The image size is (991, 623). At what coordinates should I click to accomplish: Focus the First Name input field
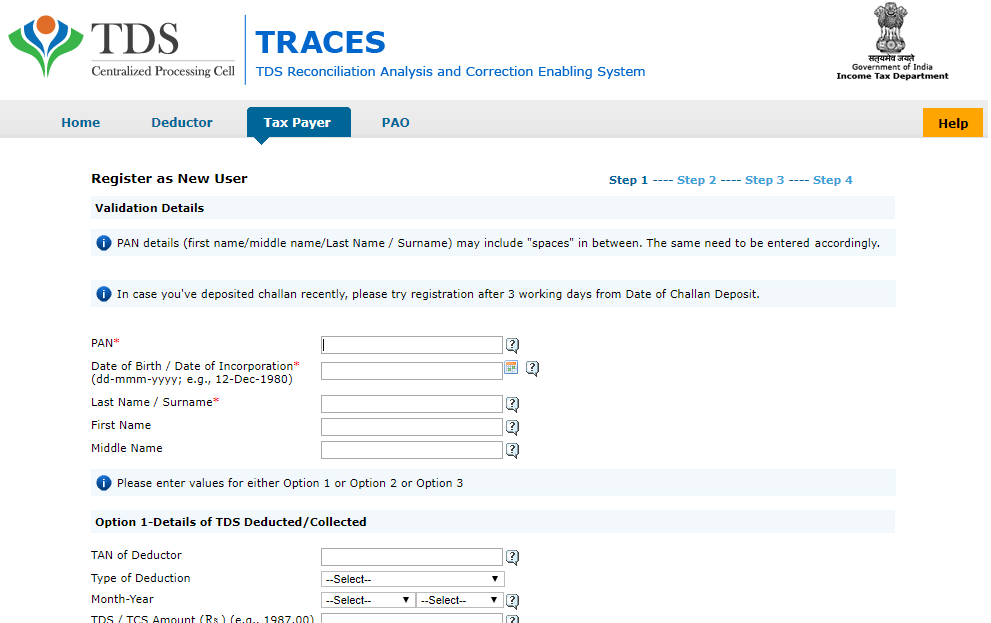(411, 427)
